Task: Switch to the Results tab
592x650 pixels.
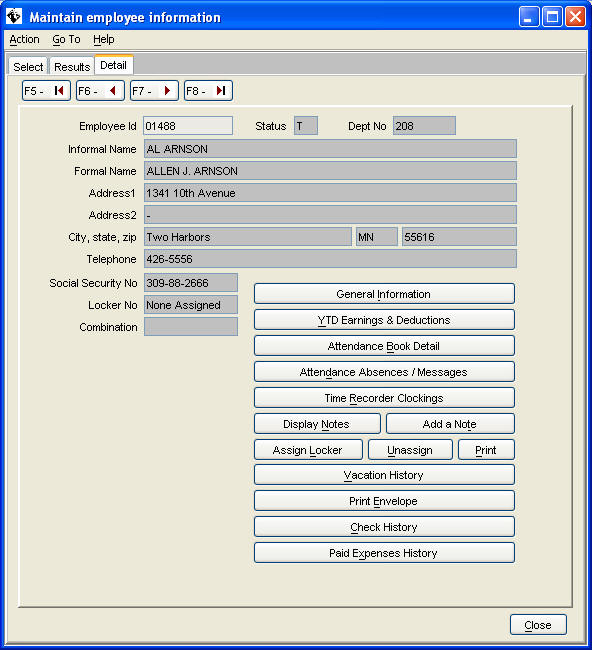Action: (72, 66)
